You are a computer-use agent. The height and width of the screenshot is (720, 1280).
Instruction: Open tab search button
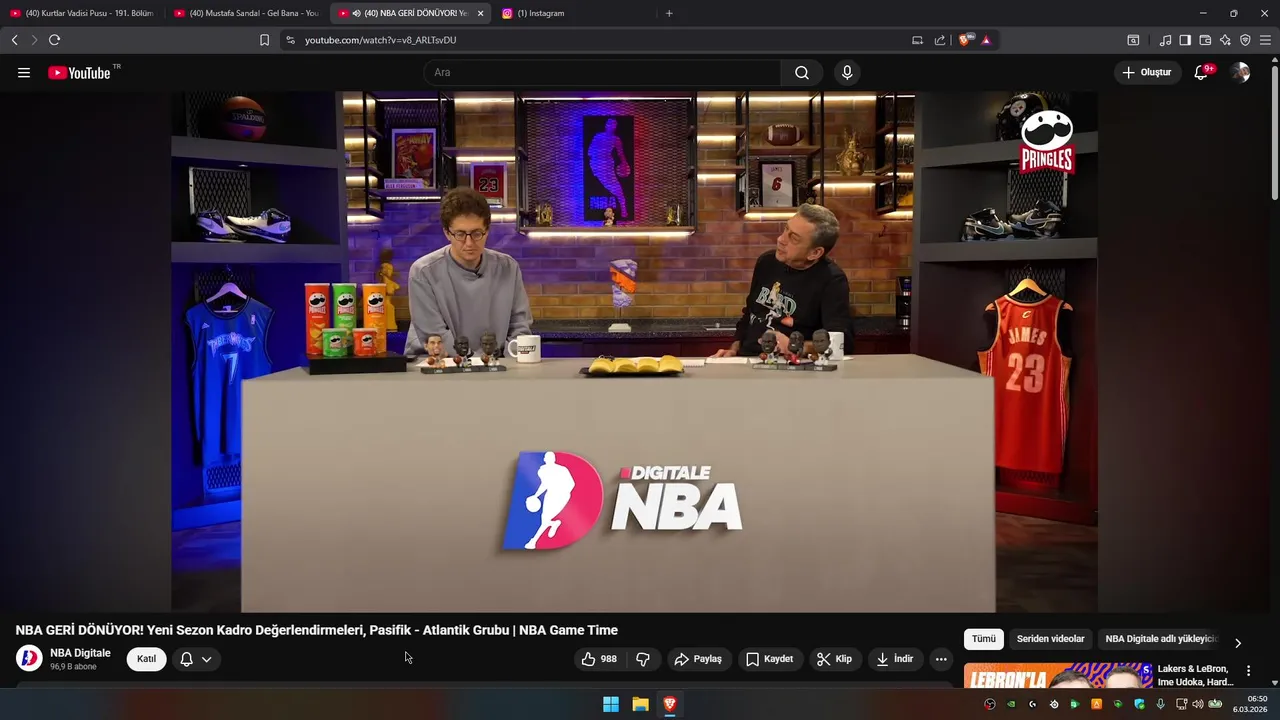pyautogui.click(x=1133, y=40)
